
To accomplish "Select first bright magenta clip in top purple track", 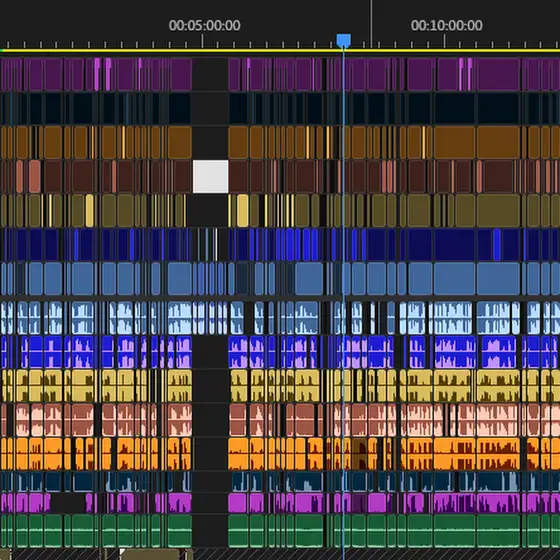I will (x=97, y=74).
